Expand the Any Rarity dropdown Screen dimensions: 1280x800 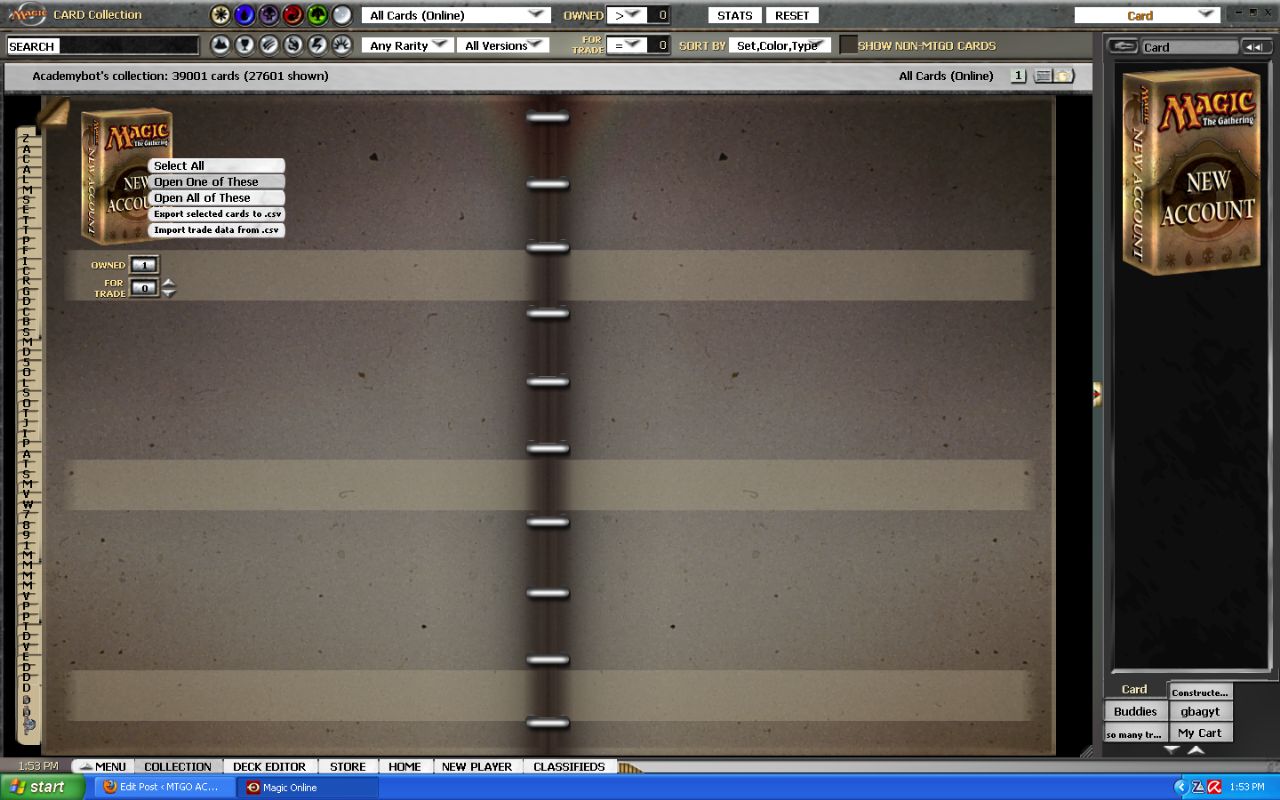pyautogui.click(x=407, y=45)
